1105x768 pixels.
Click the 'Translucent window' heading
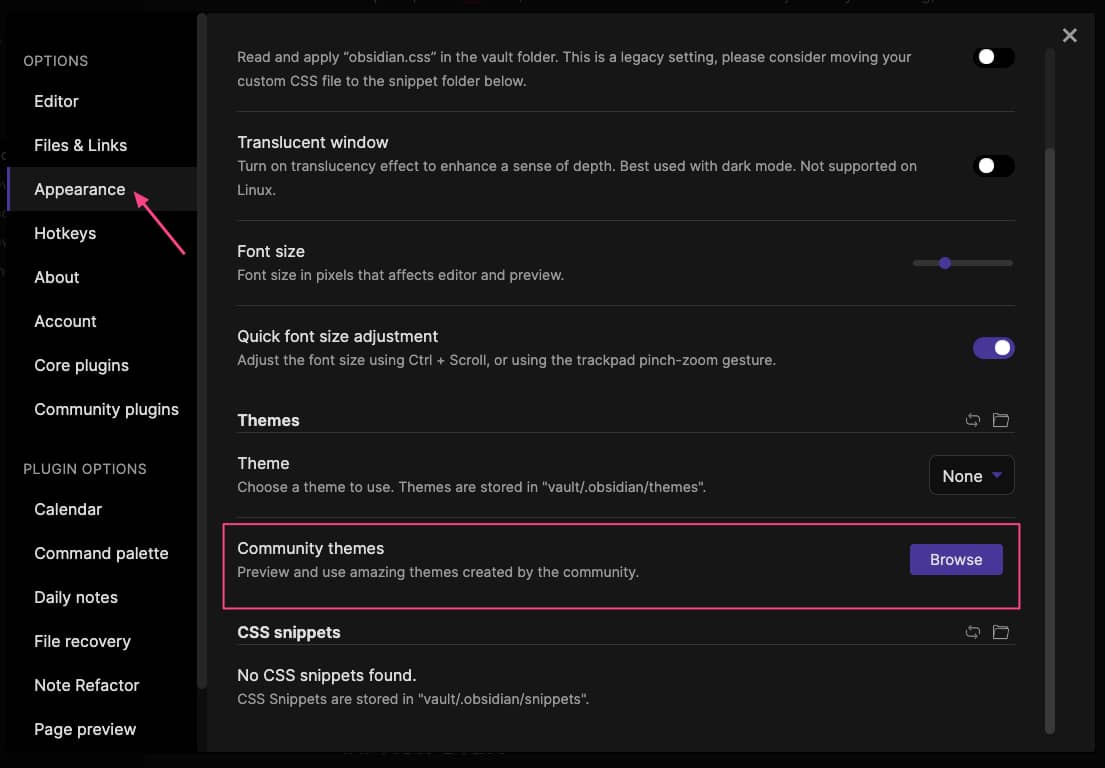pyautogui.click(x=313, y=142)
